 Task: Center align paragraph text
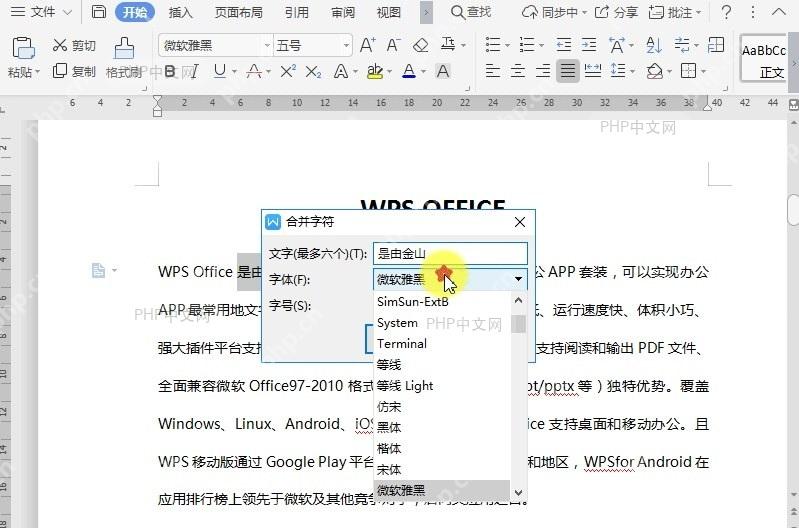(518, 71)
